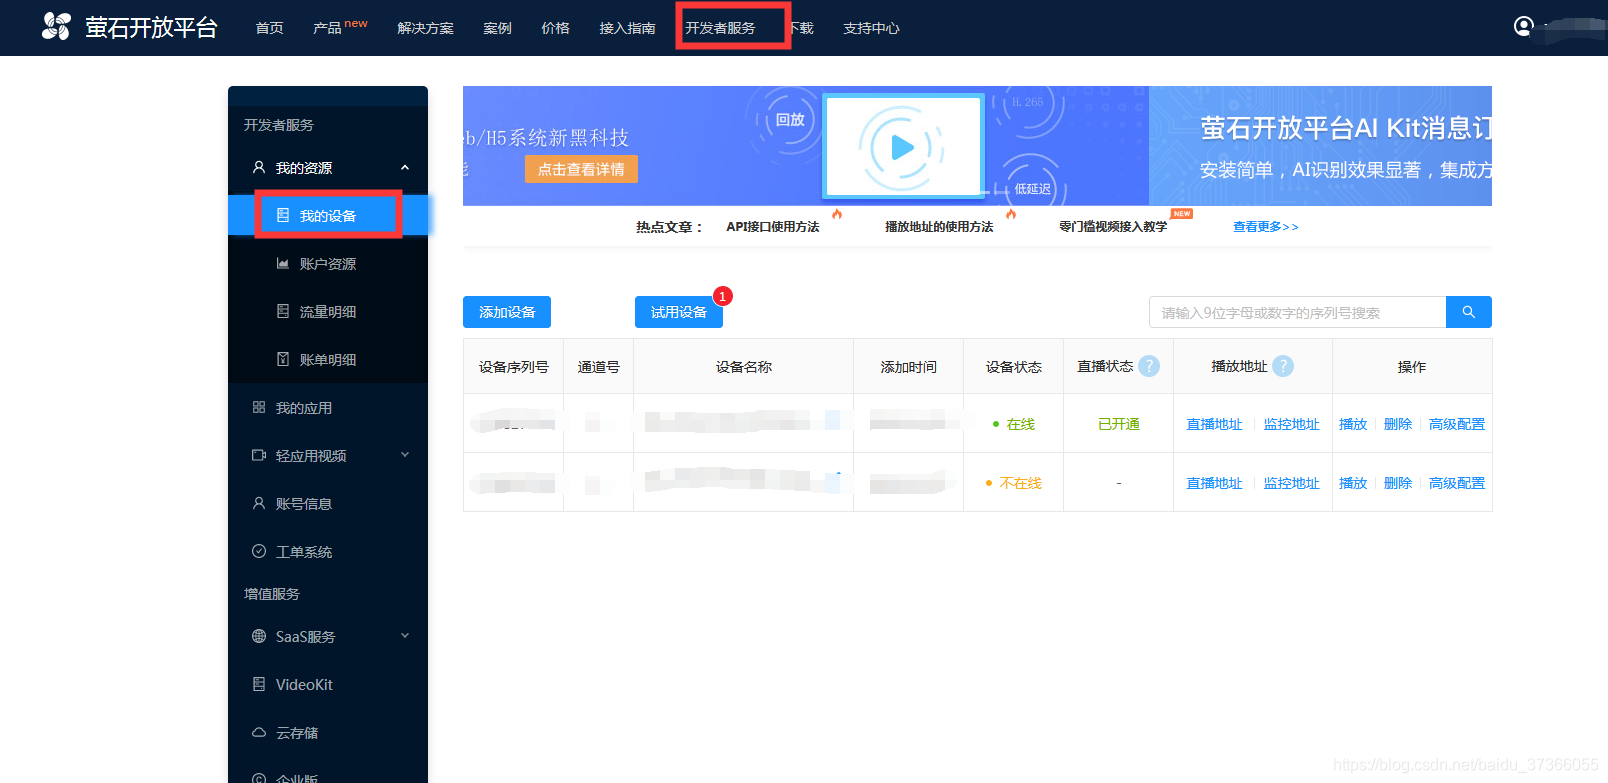
Task: Click the 轻应用视频 video icon
Action: tap(259, 455)
